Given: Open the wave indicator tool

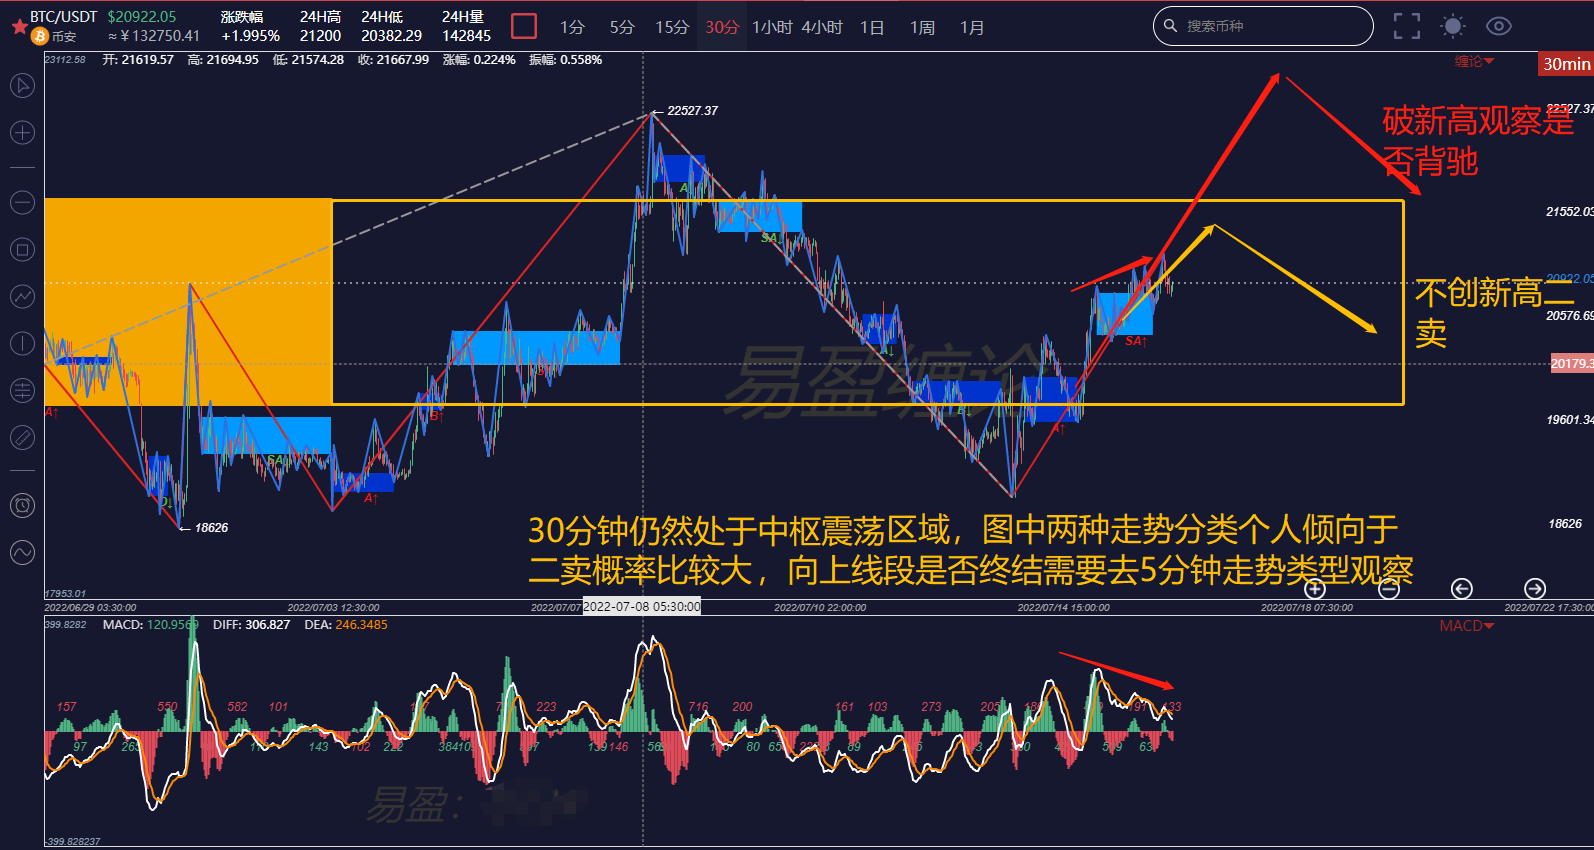Looking at the screenshot, I should 22,553.
